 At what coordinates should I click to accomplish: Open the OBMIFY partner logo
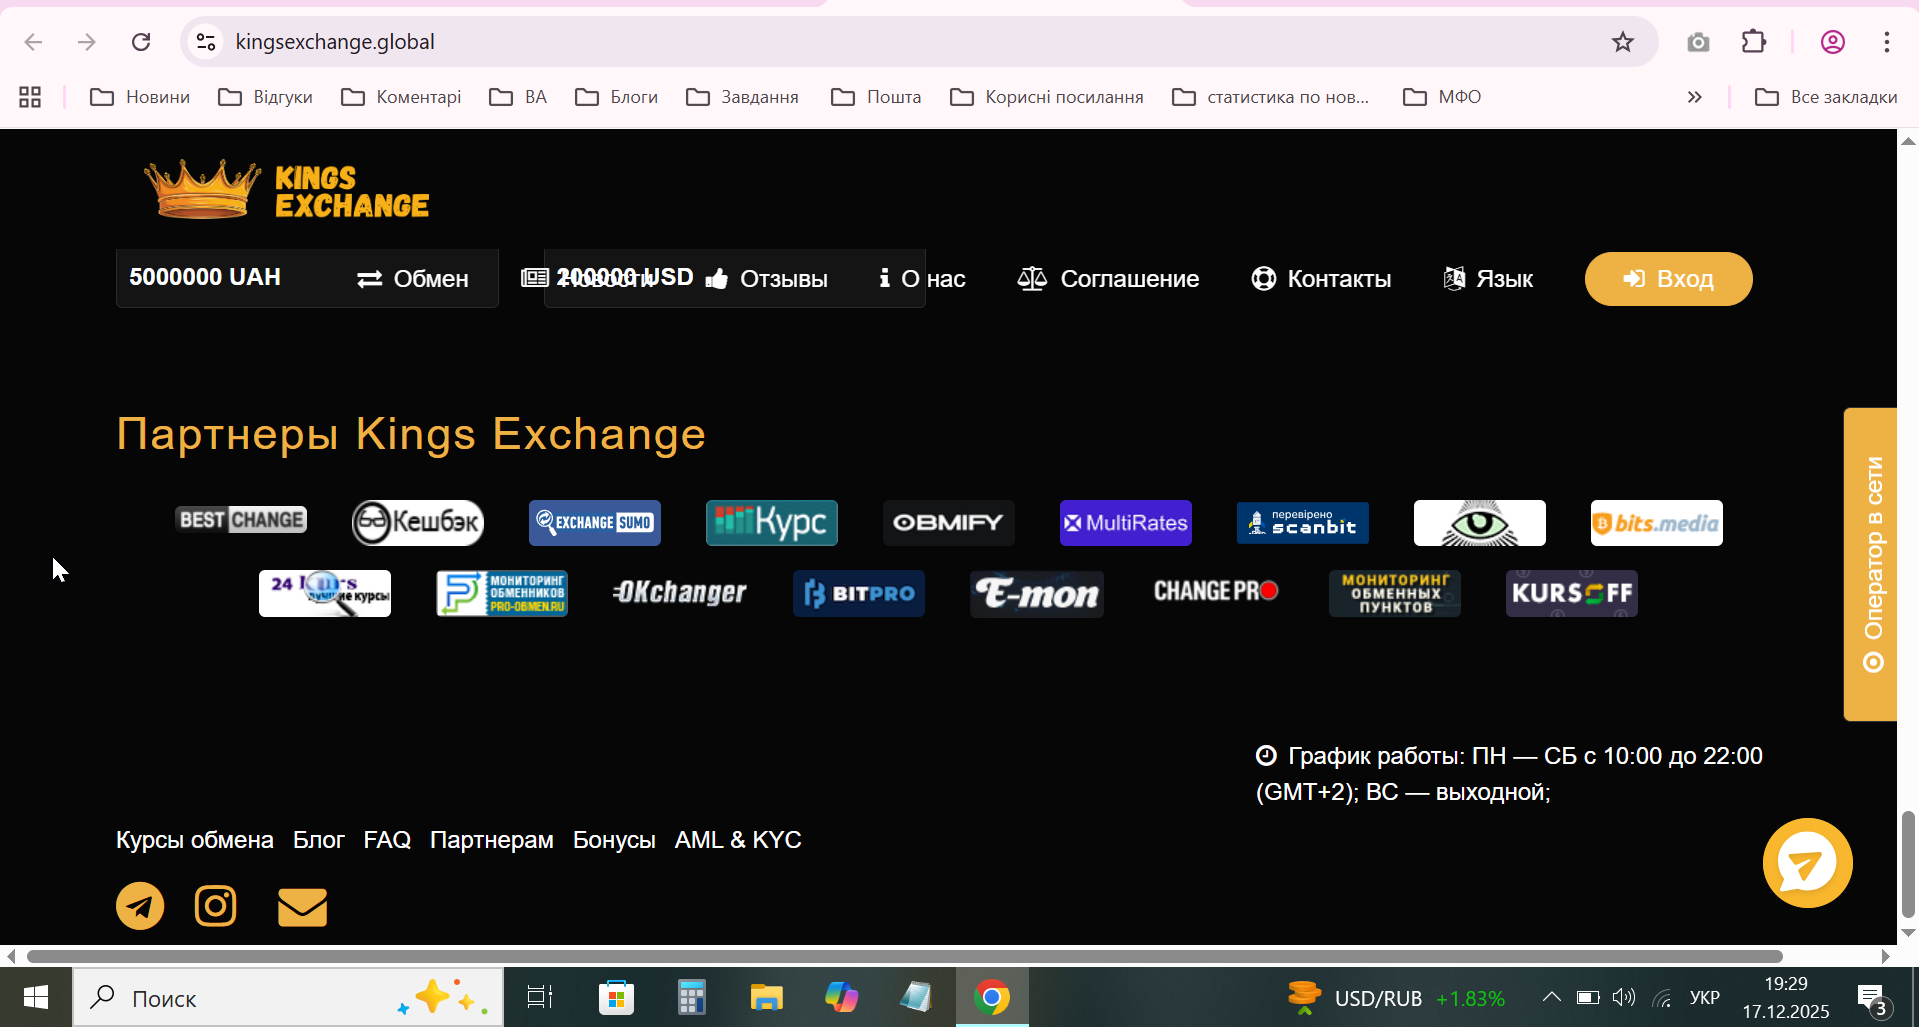tap(948, 522)
